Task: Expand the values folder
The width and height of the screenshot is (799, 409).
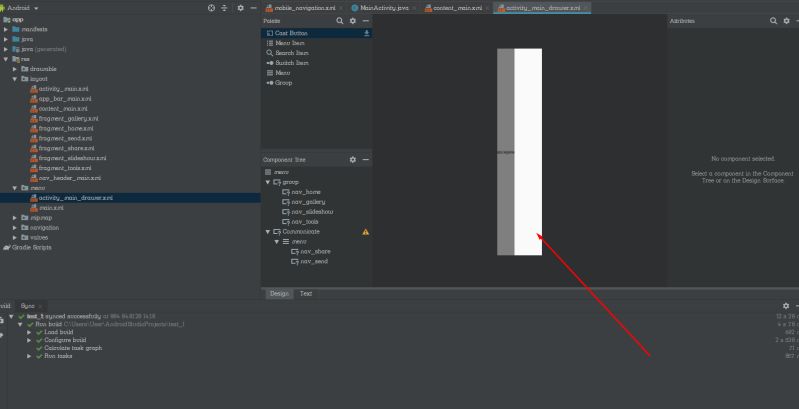Action: point(15,237)
